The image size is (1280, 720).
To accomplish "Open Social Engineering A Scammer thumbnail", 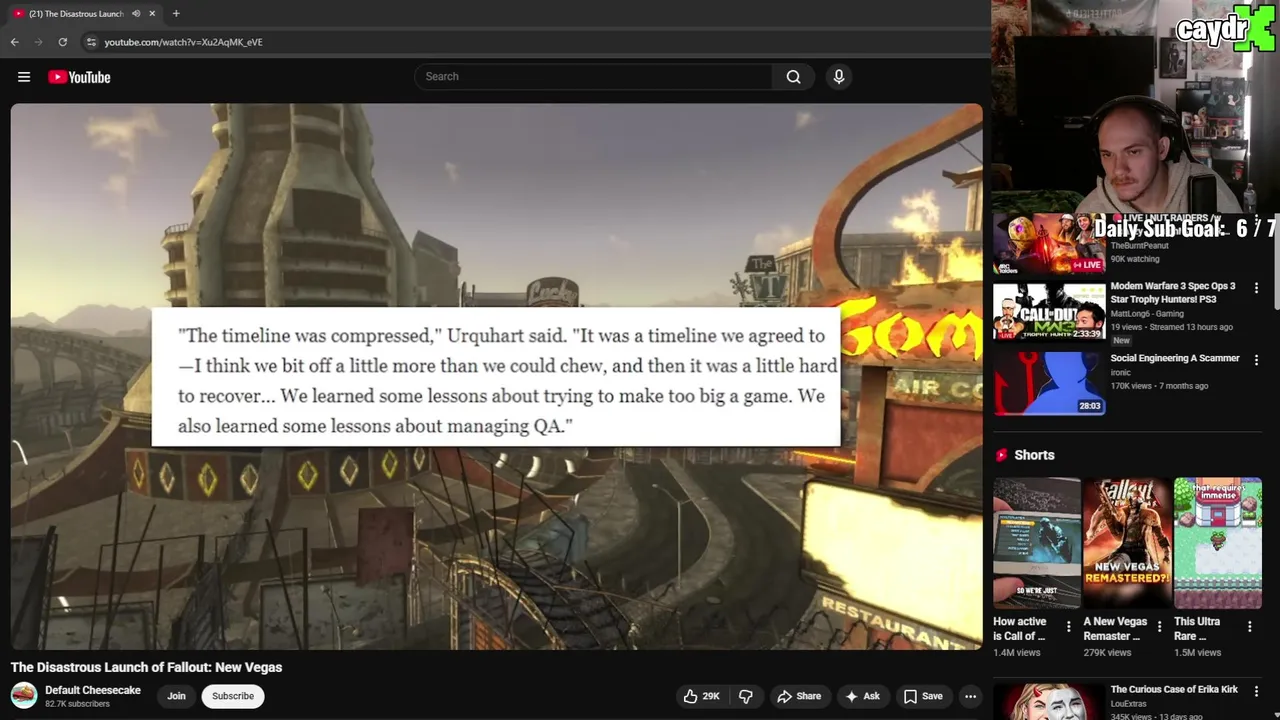I will pyautogui.click(x=1048, y=383).
